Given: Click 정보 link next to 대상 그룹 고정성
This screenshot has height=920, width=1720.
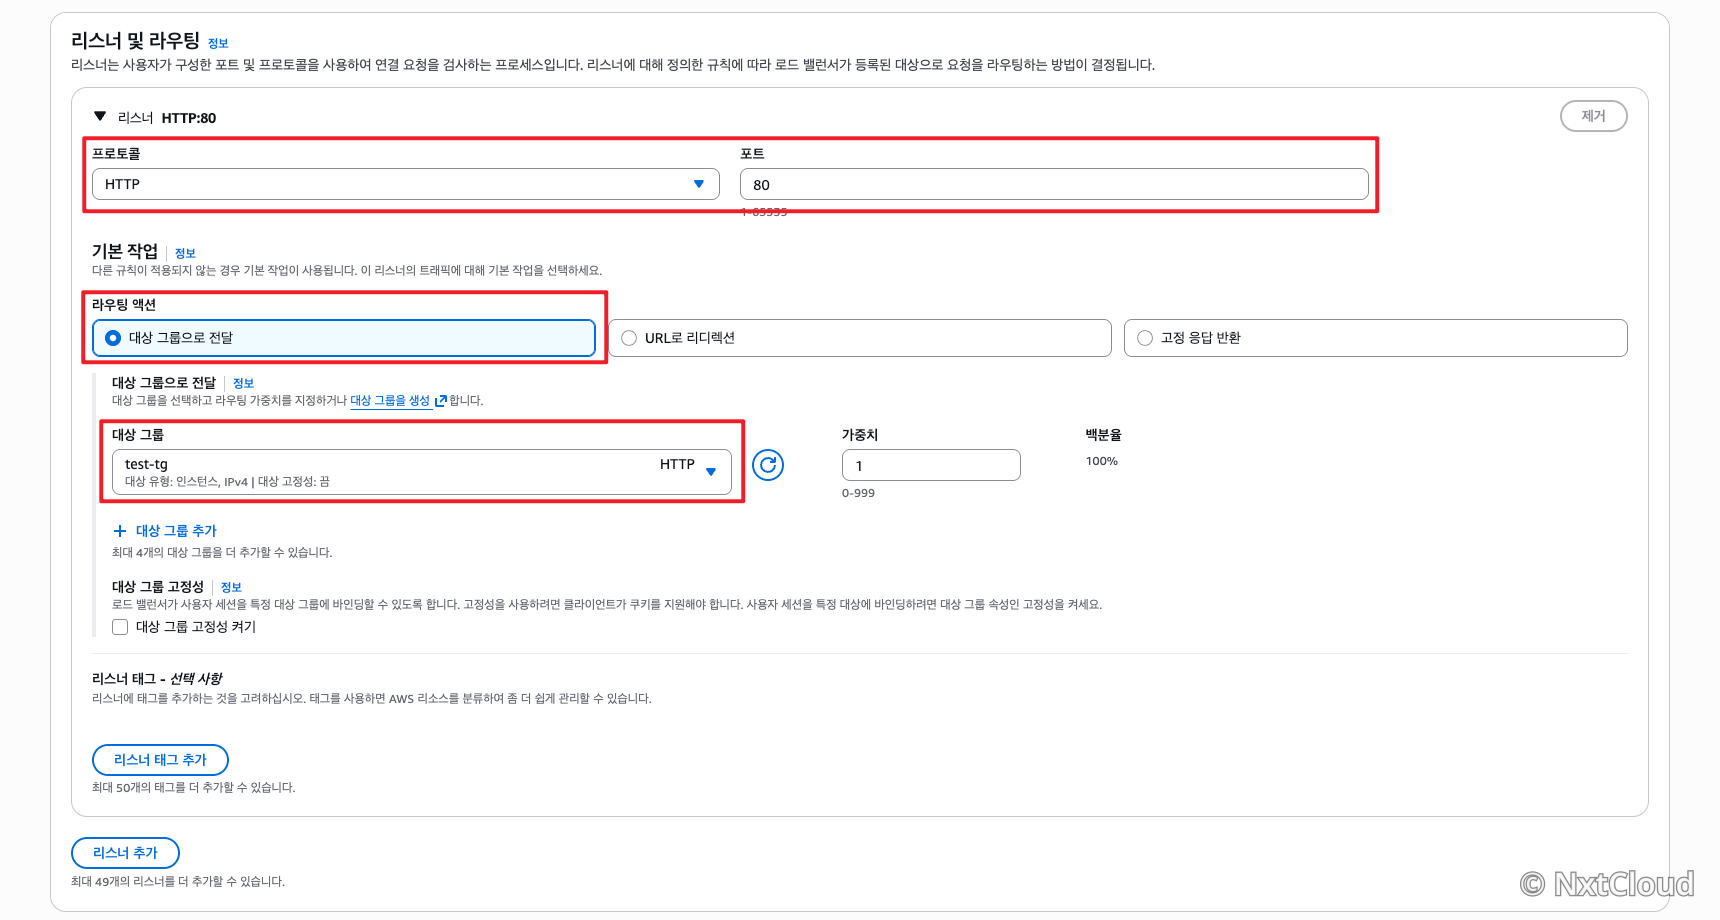Looking at the screenshot, I should pyautogui.click(x=231, y=587).
